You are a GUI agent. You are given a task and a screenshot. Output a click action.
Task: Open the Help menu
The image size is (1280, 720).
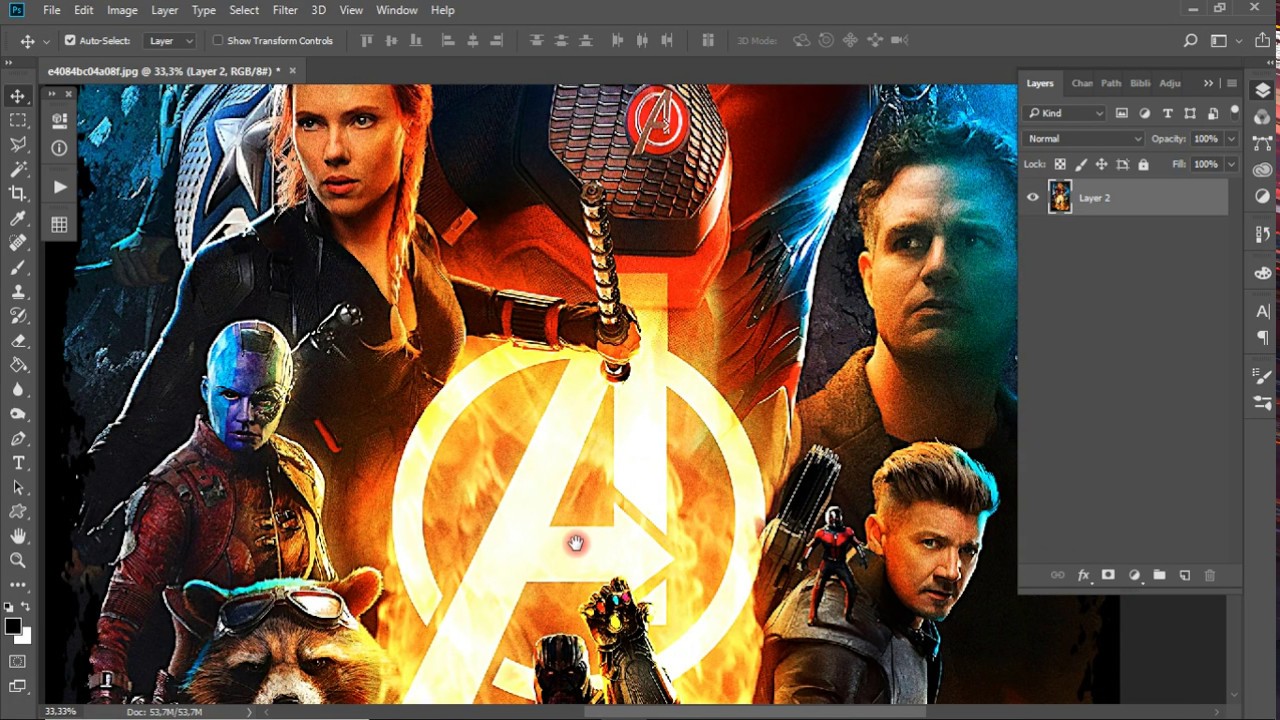tap(443, 10)
